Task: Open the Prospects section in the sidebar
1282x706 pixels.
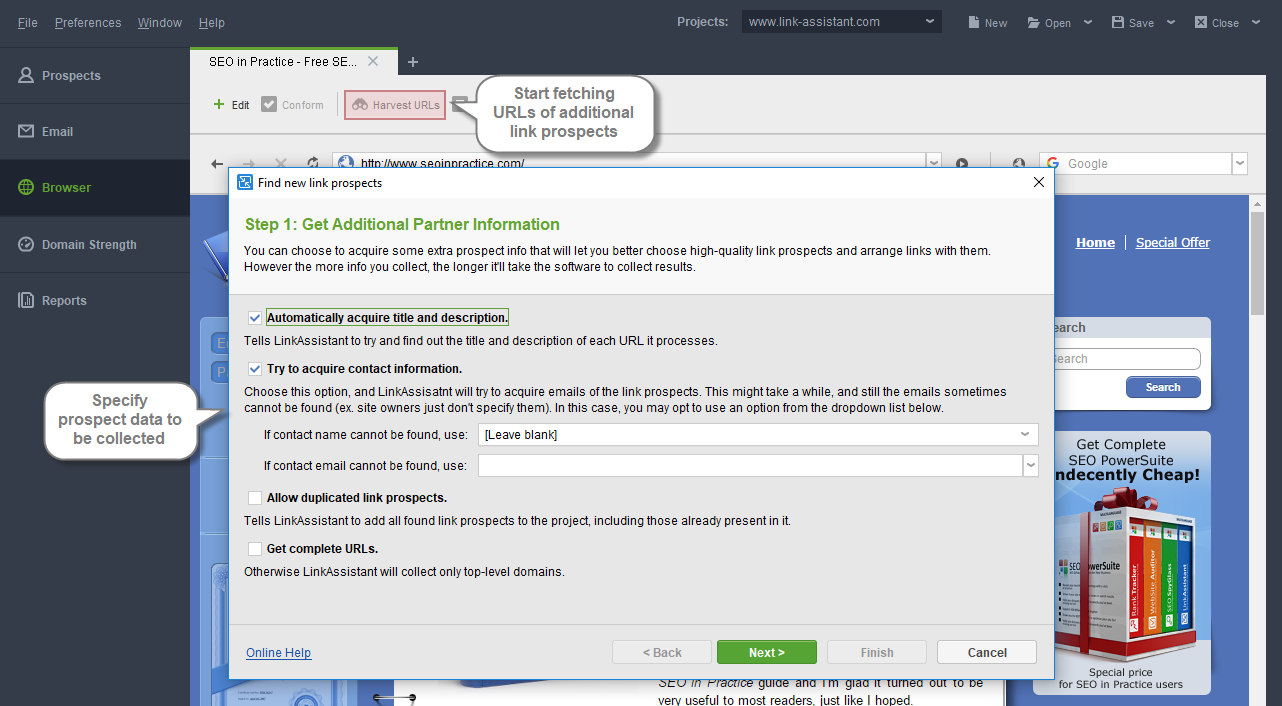Action: point(95,76)
